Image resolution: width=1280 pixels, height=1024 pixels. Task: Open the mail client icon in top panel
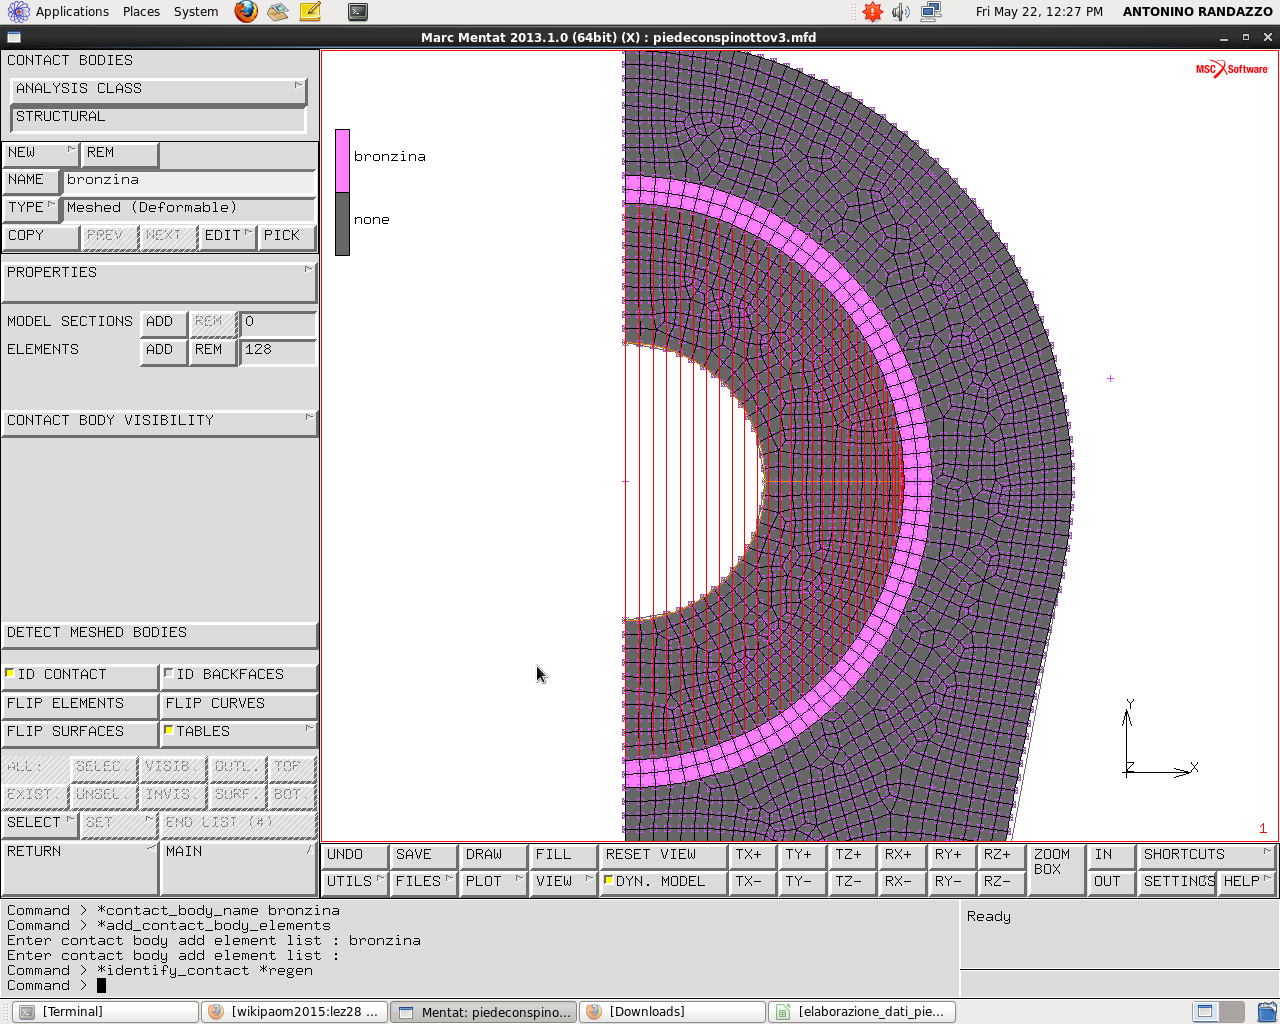click(278, 12)
